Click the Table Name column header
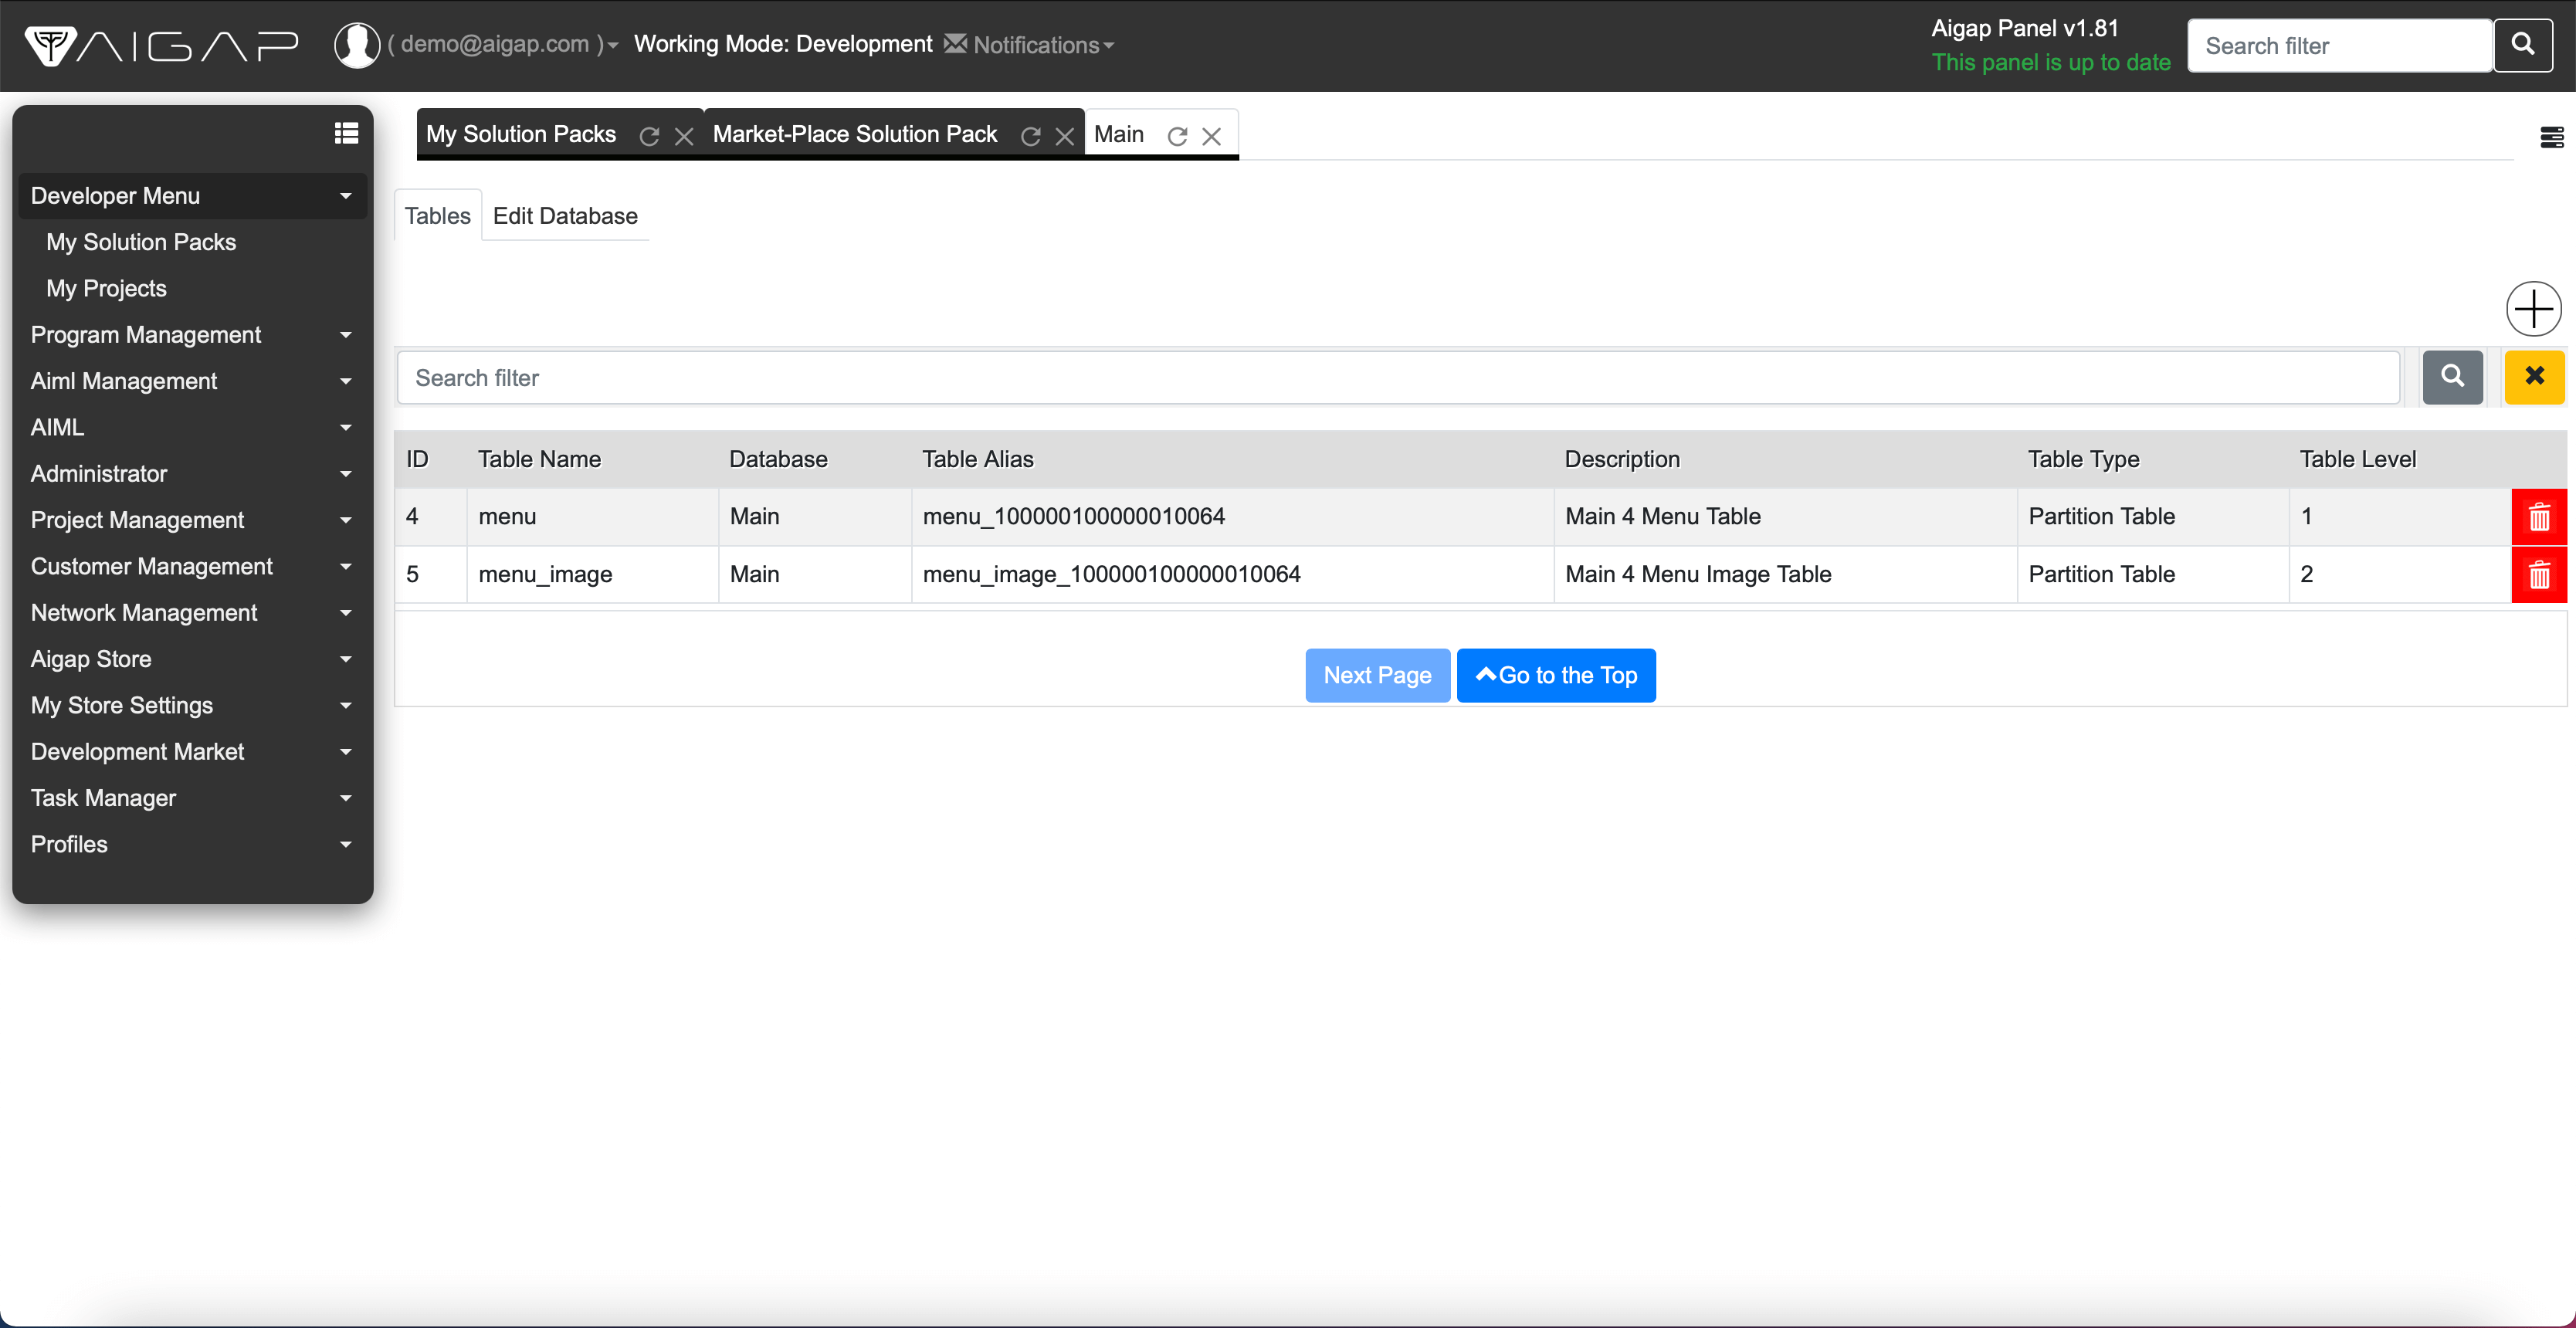 539,459
